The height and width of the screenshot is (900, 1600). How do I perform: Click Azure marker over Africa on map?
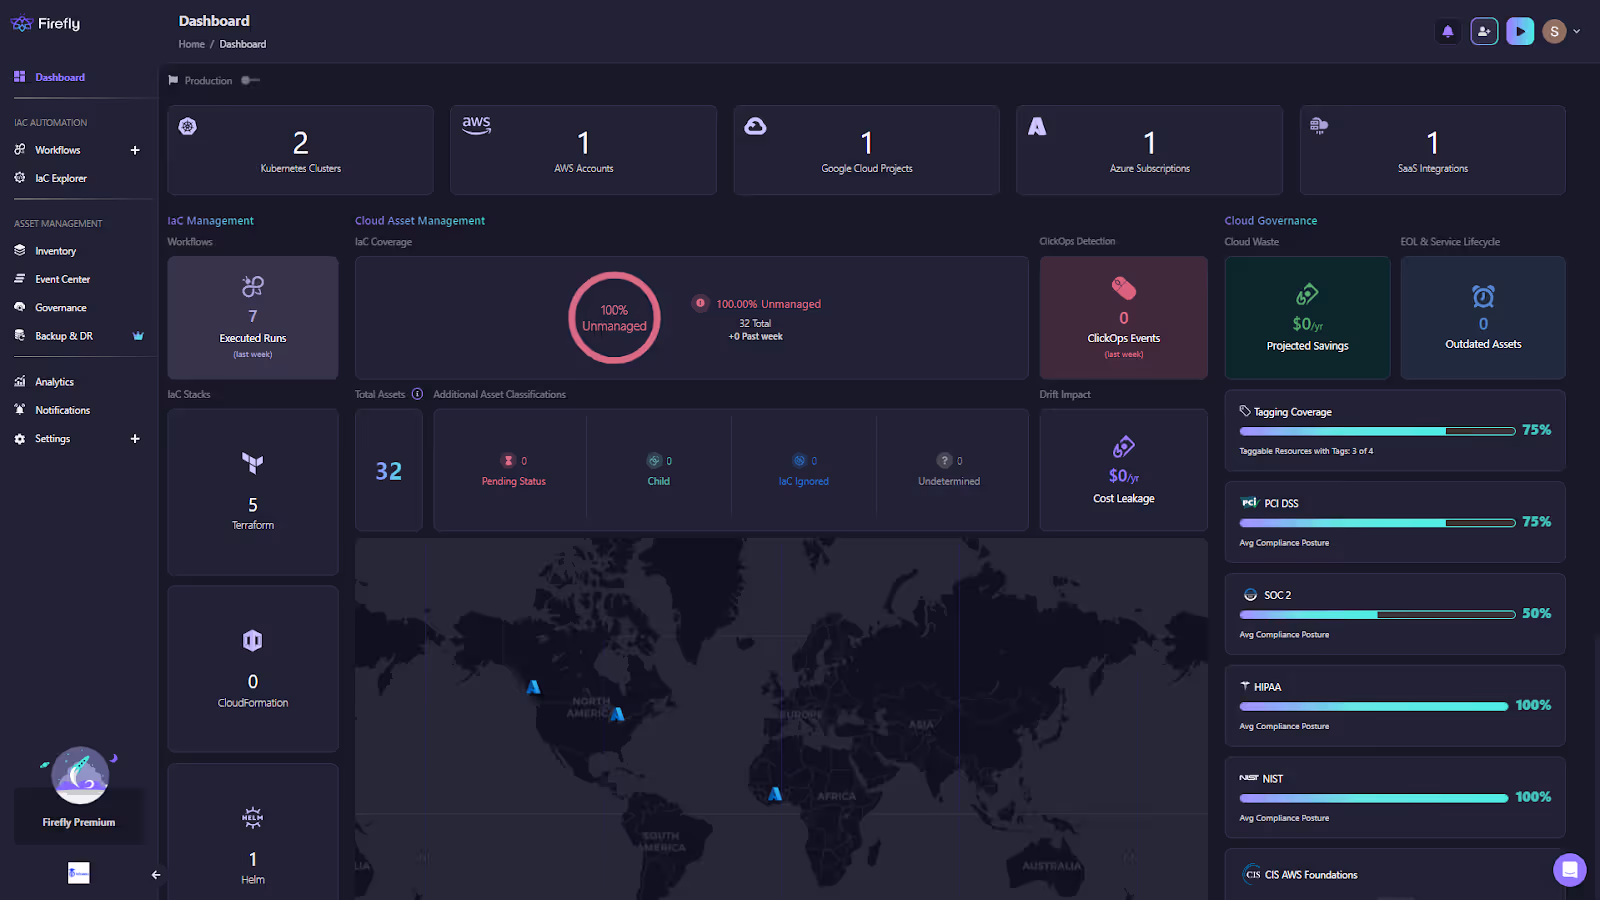tap(775, 794)
